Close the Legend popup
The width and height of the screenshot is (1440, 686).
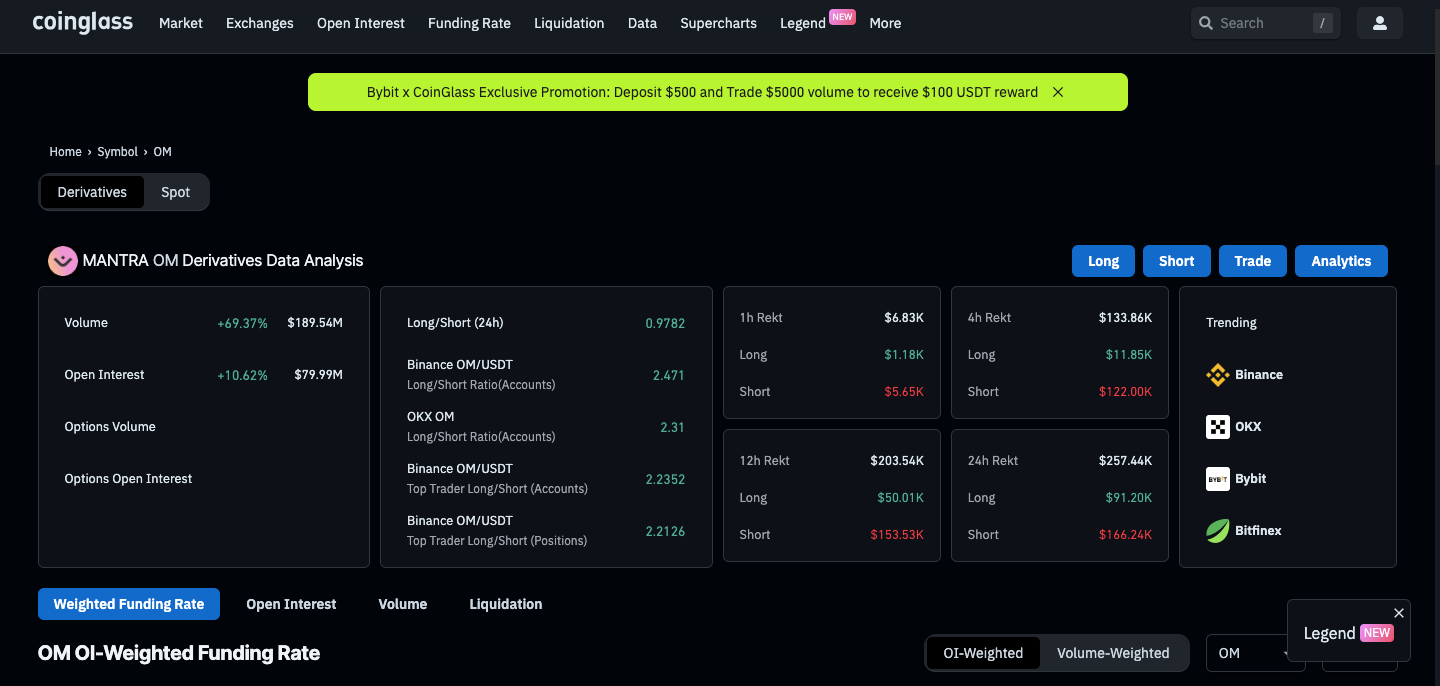tap(1398, 613)
